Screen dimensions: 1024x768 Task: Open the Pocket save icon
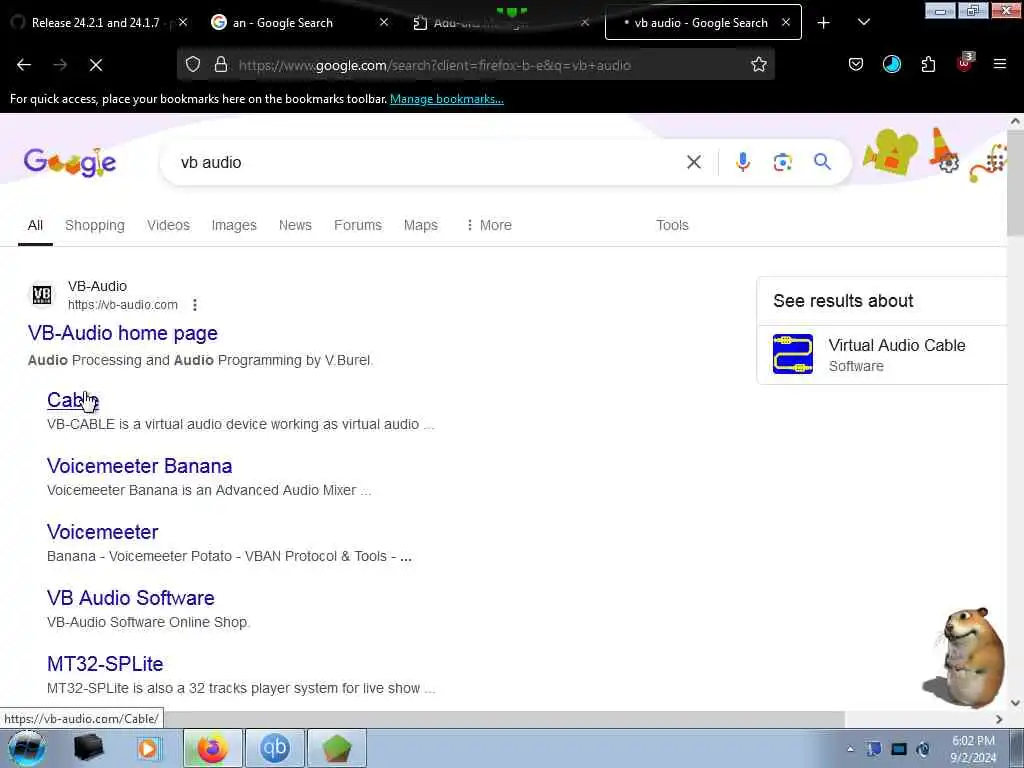856,64
